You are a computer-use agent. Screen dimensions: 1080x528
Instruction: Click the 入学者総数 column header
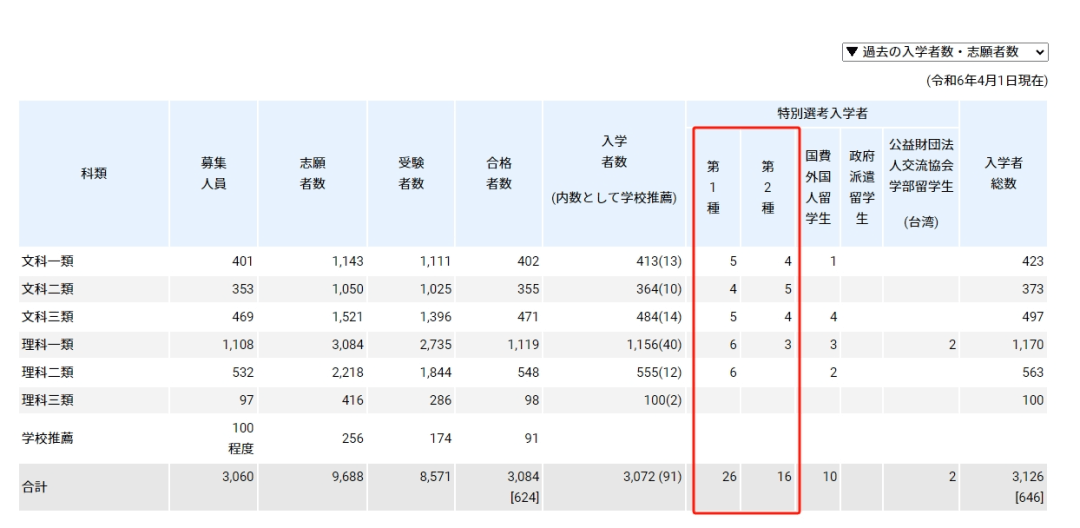point(1003,173)
